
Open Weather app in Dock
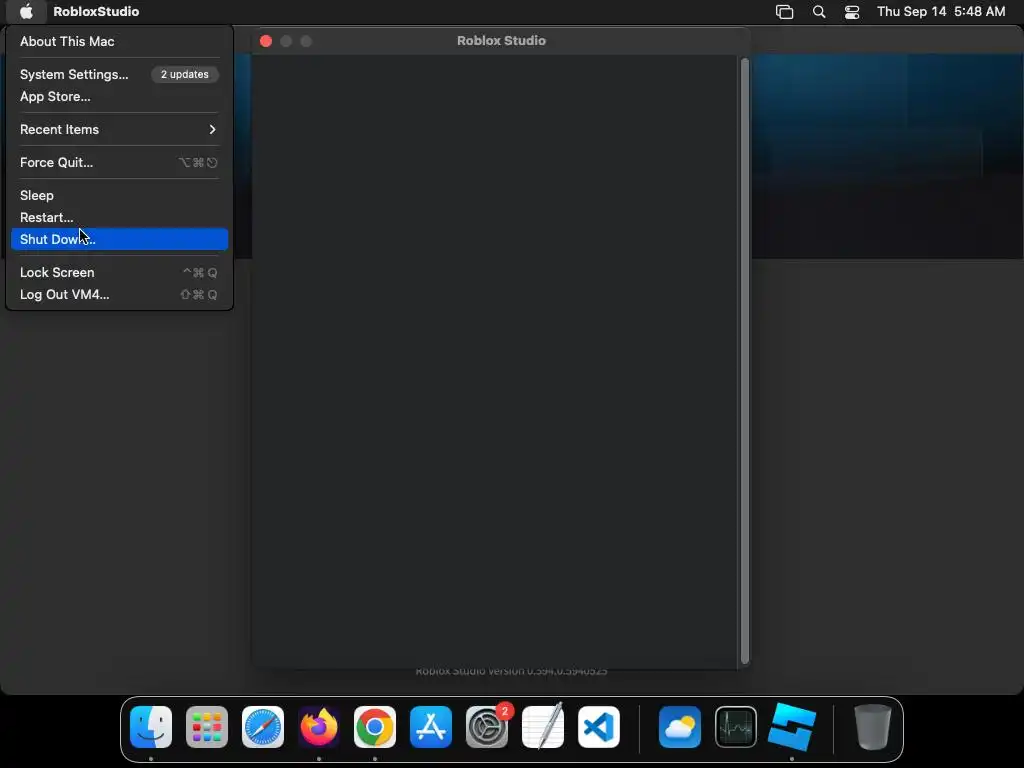pos(680,727)
